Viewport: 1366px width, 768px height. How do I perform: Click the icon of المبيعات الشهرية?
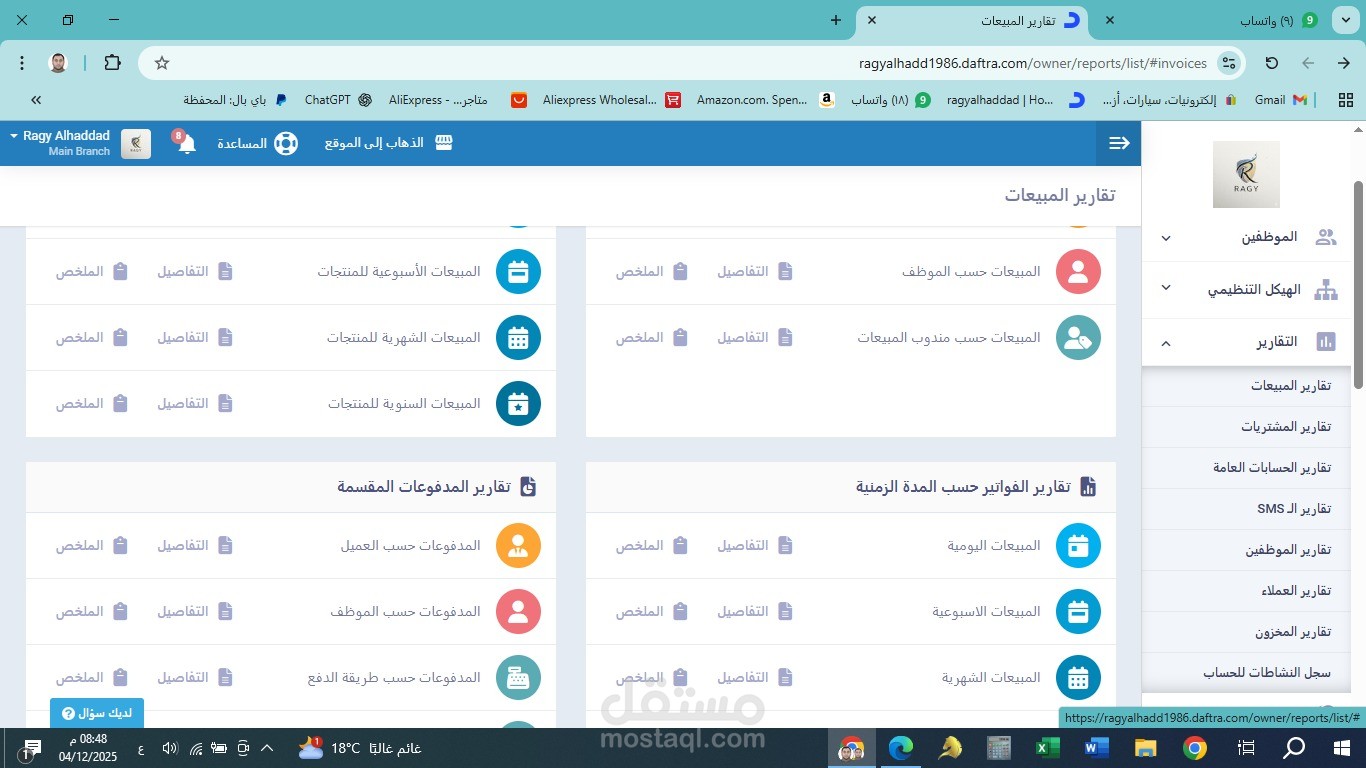[1078, 677]
